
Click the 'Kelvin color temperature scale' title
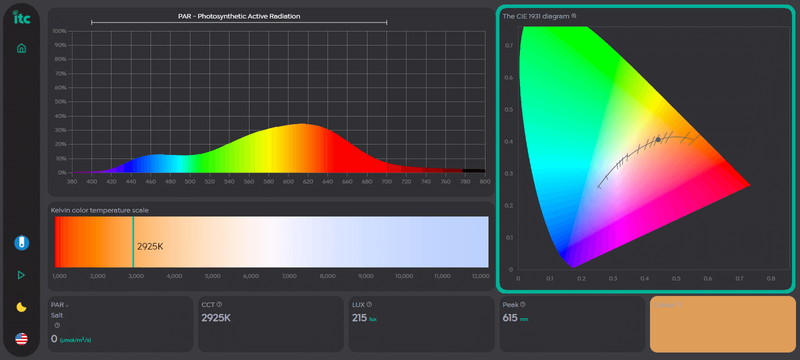pyautogui.click(x=100, y=210)
